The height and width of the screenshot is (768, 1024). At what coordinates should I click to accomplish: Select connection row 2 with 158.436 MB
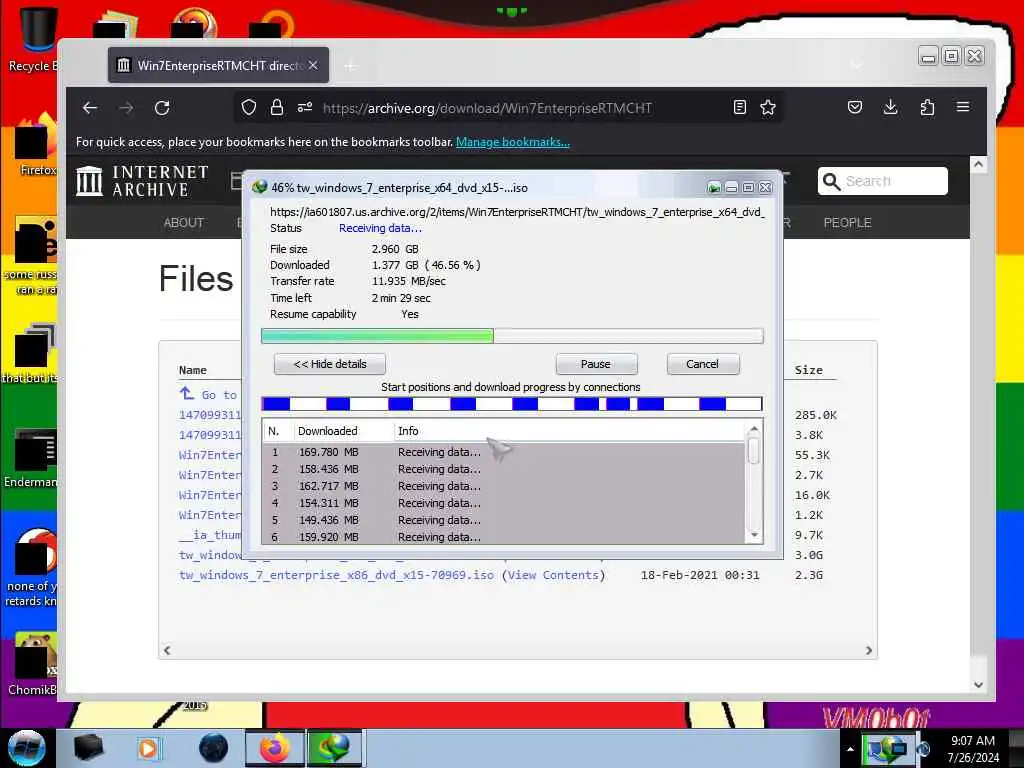(x=503, y=469)
